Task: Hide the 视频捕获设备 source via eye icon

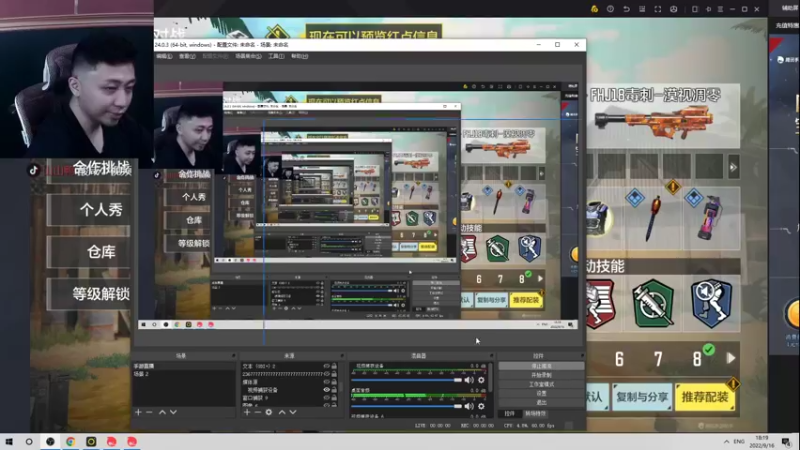Action: click(327, 390)
